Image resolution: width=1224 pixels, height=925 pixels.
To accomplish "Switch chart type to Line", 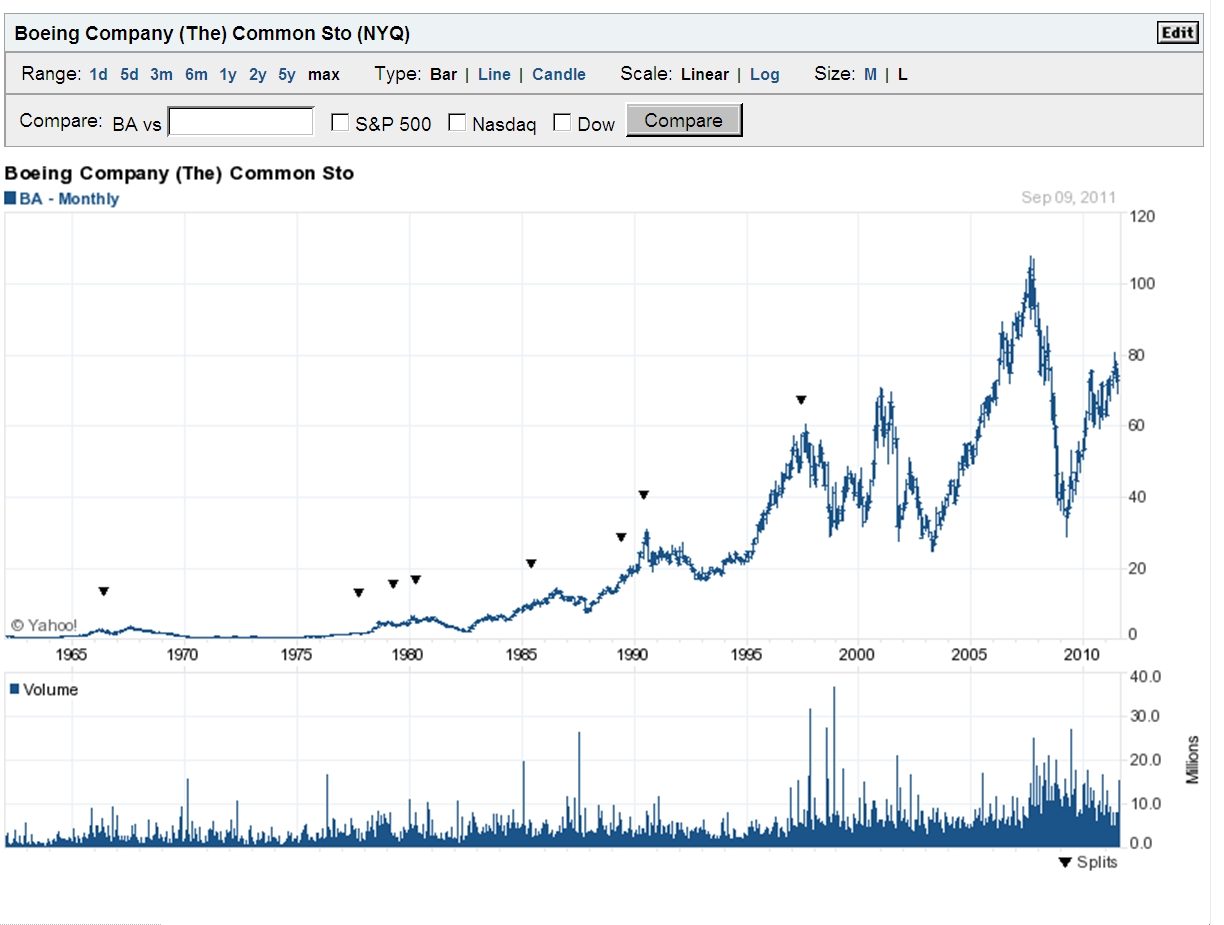I will coord(494,74).
